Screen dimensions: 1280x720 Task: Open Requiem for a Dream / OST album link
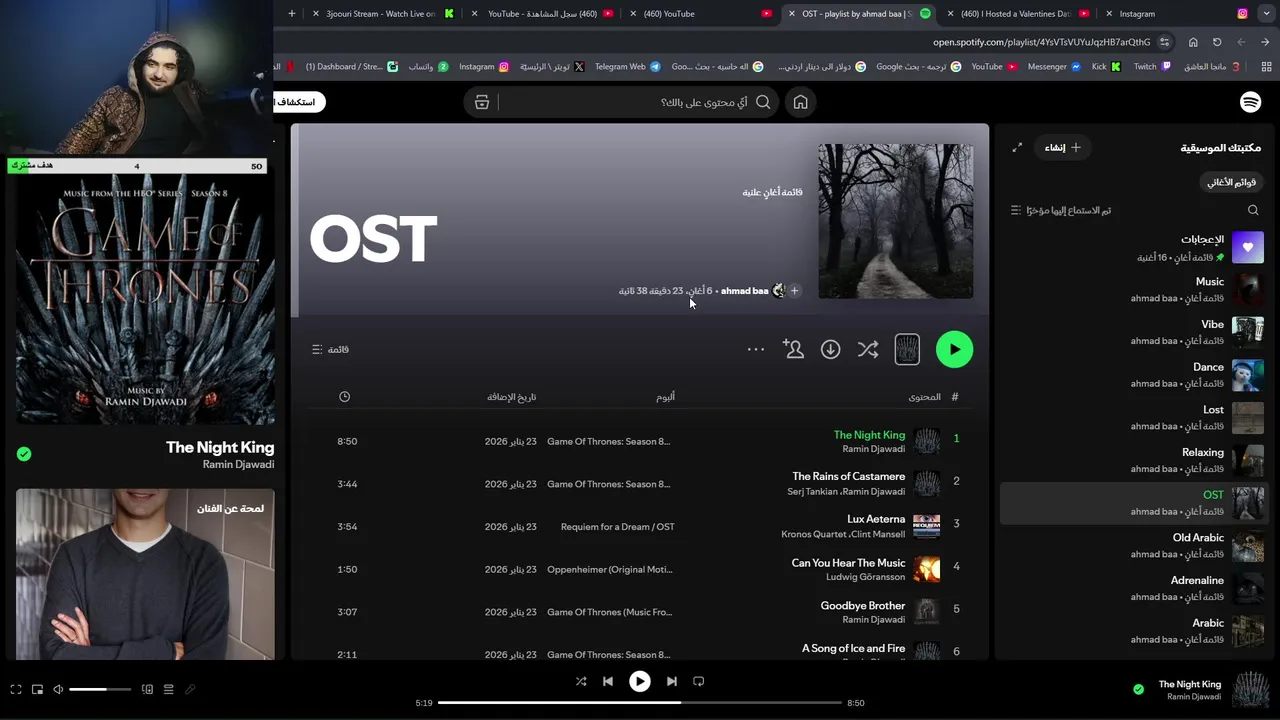pos(618,527)
